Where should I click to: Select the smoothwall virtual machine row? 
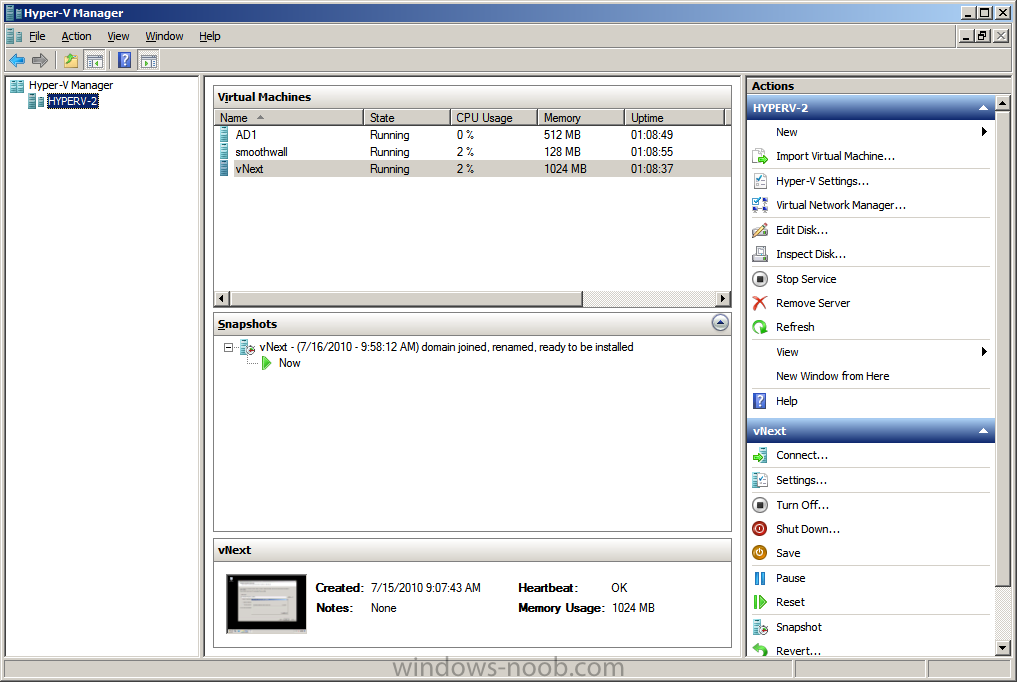pyautogui.click(x=472, y=152)
